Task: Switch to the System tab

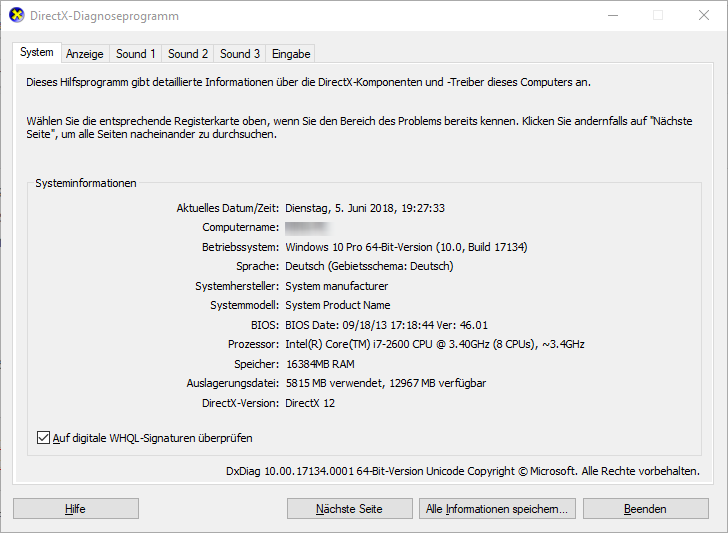Action: pos(37,52)
